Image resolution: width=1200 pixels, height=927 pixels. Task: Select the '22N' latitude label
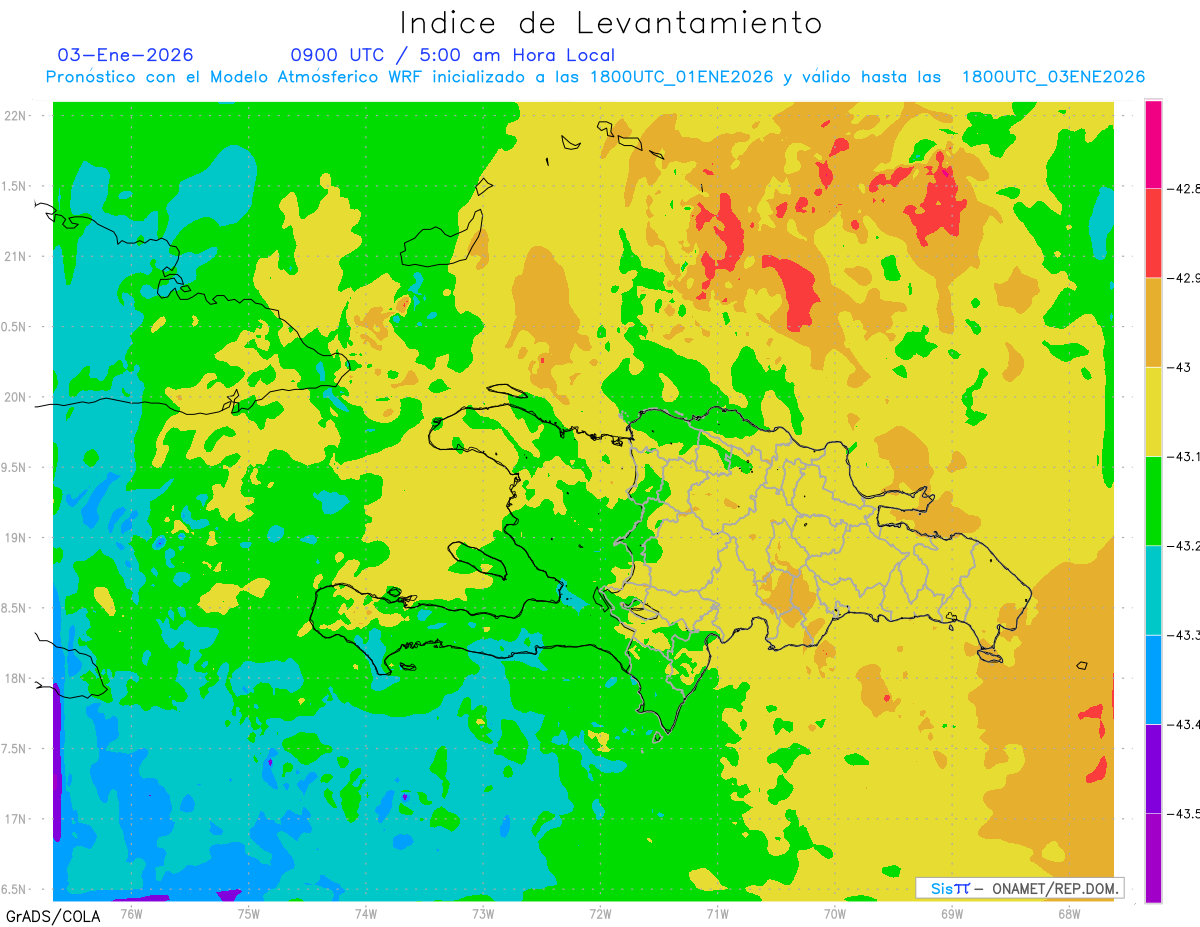tap(15, 115)
